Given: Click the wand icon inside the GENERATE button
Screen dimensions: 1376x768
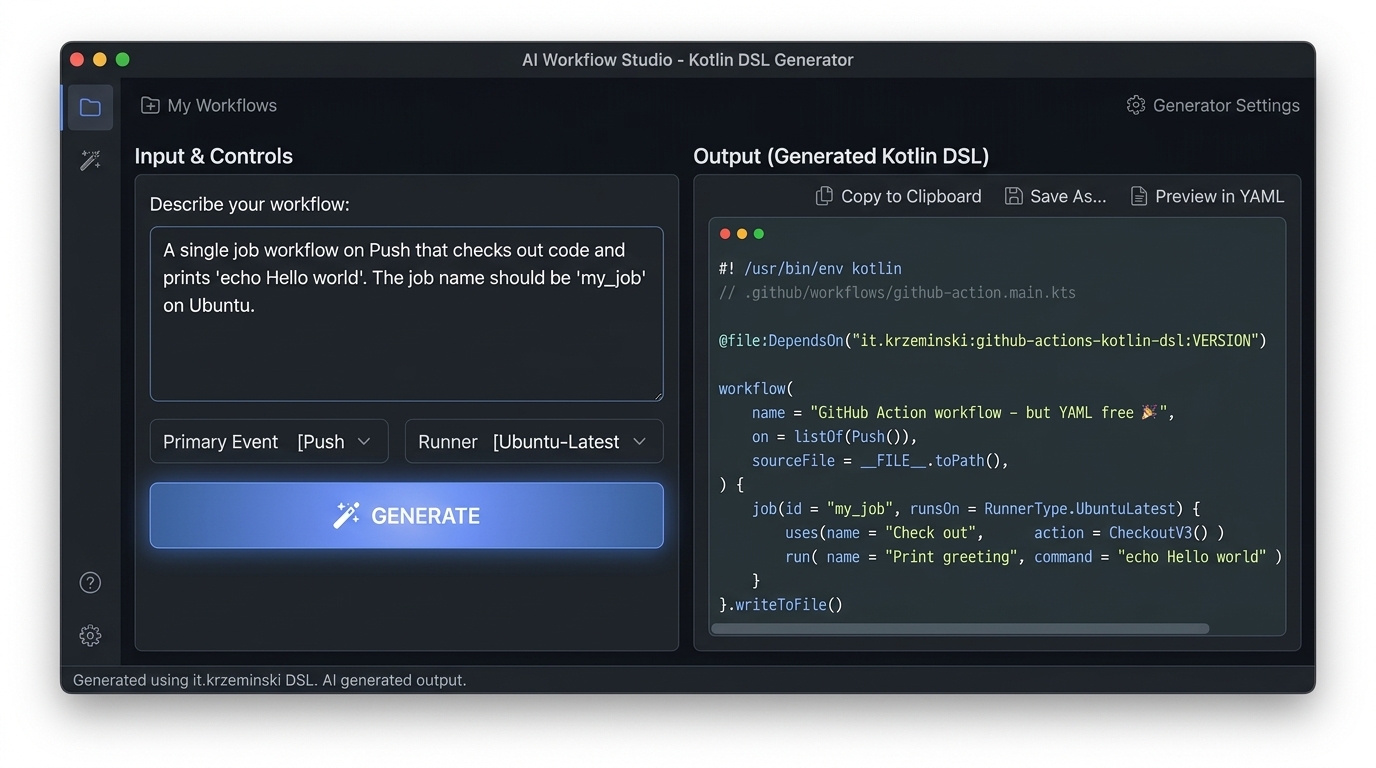Looking at the screenshot, I should point(347,515).
